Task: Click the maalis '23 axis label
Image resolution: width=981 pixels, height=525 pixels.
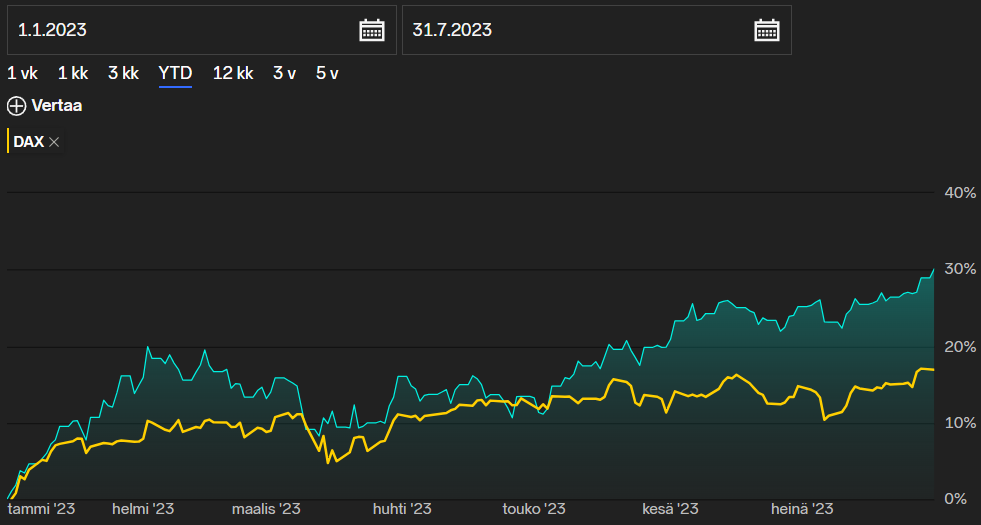Action: point(267,509)
